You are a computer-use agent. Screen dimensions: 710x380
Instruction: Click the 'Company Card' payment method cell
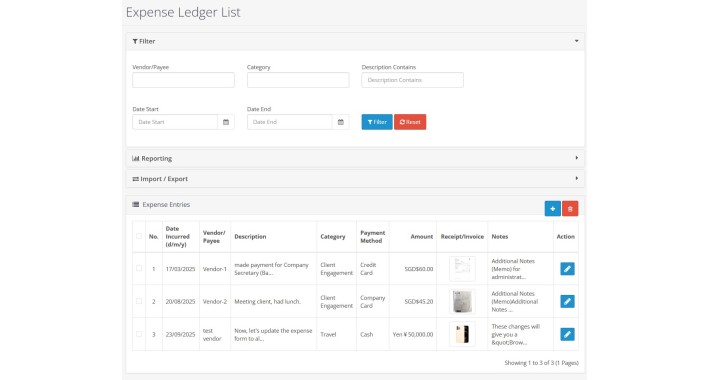coord(372,302)
